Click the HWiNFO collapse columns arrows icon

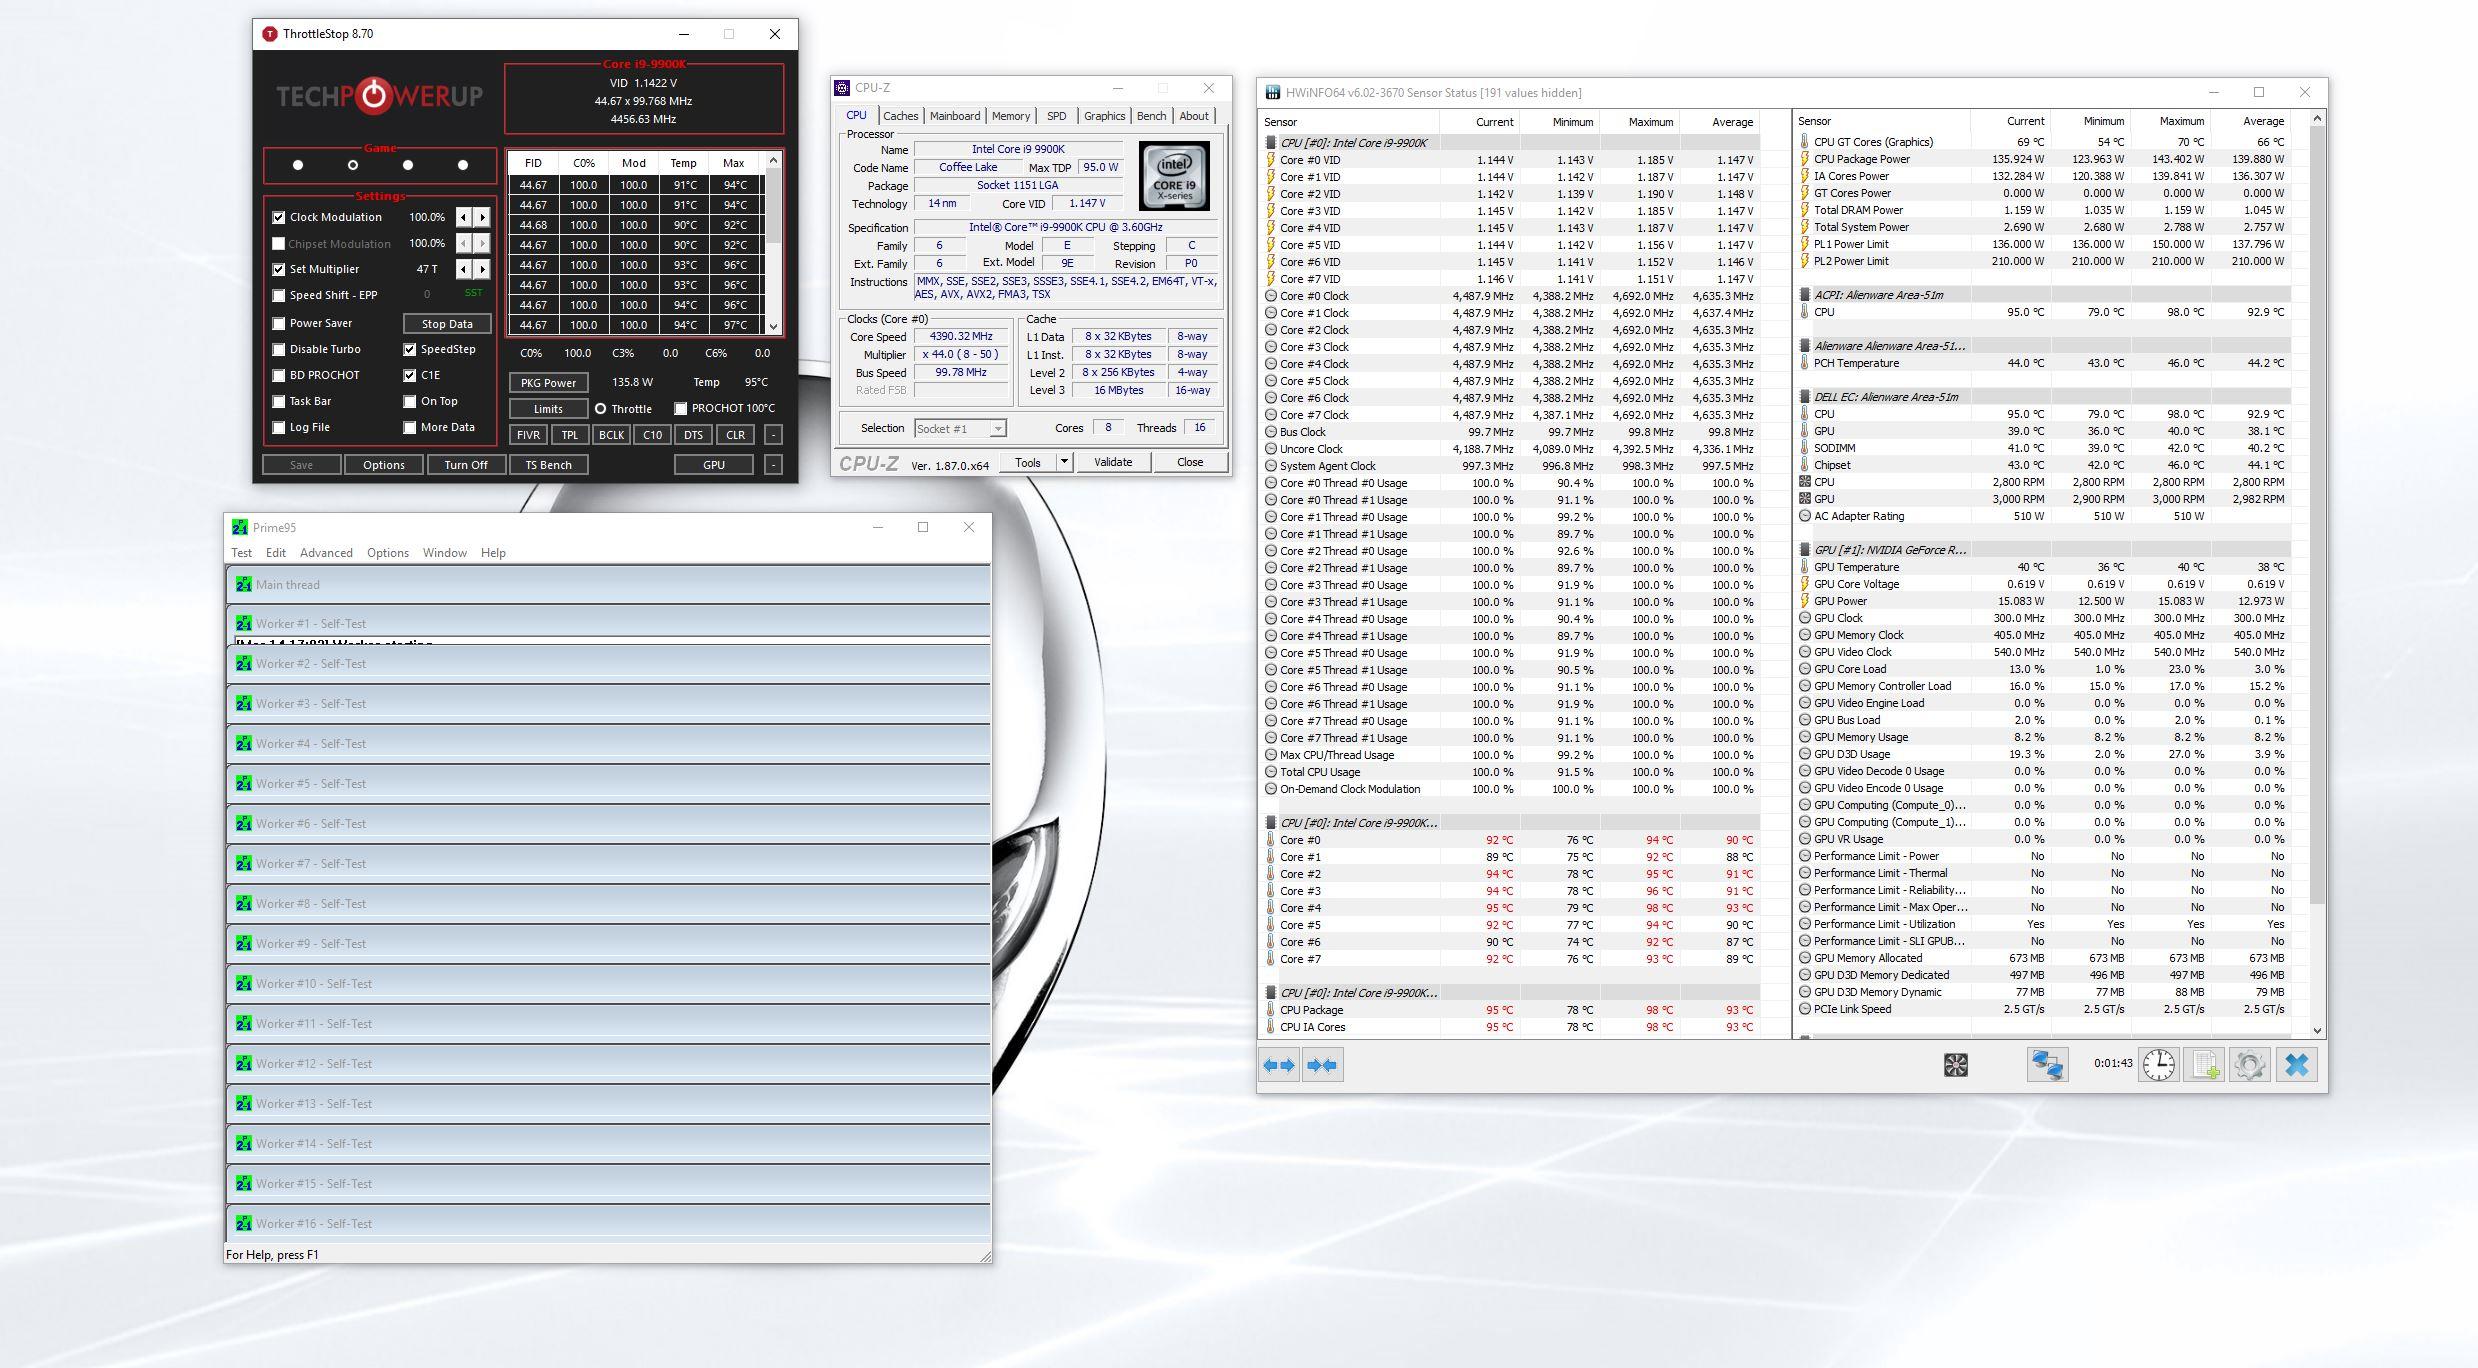tap(1322, 1065)
